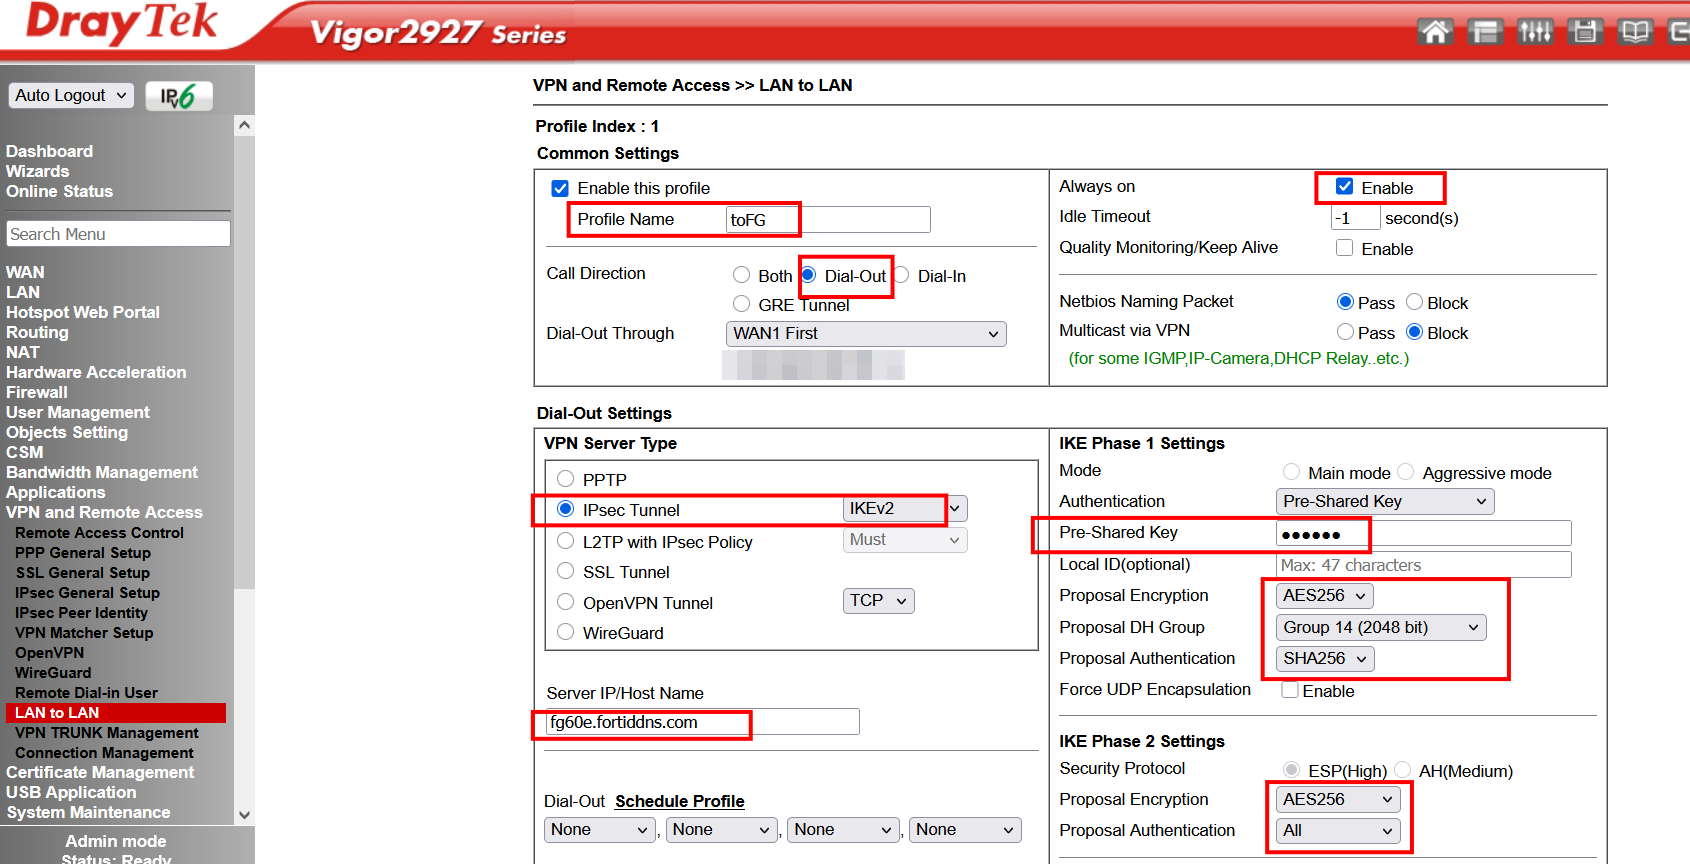The image size is (1690, 864).
Task: Click the floppy disk save icon
Action: (x=1585, y=32)
